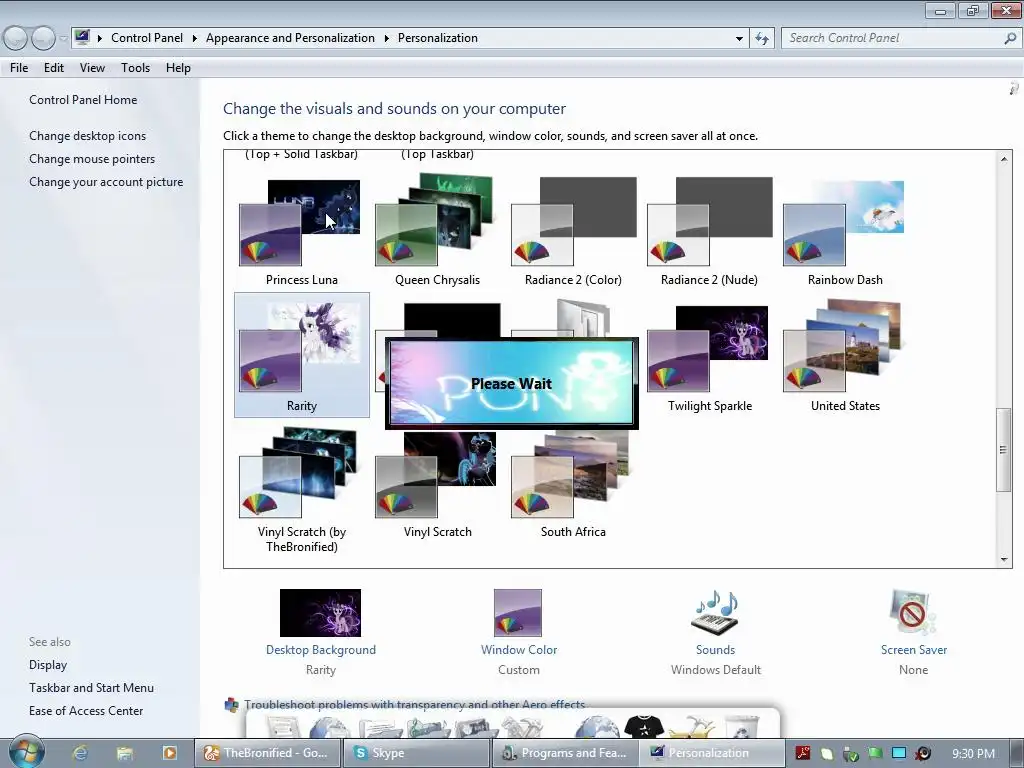Click the green flag tray icon
The image size is (1024, 768).
point(875,753)
